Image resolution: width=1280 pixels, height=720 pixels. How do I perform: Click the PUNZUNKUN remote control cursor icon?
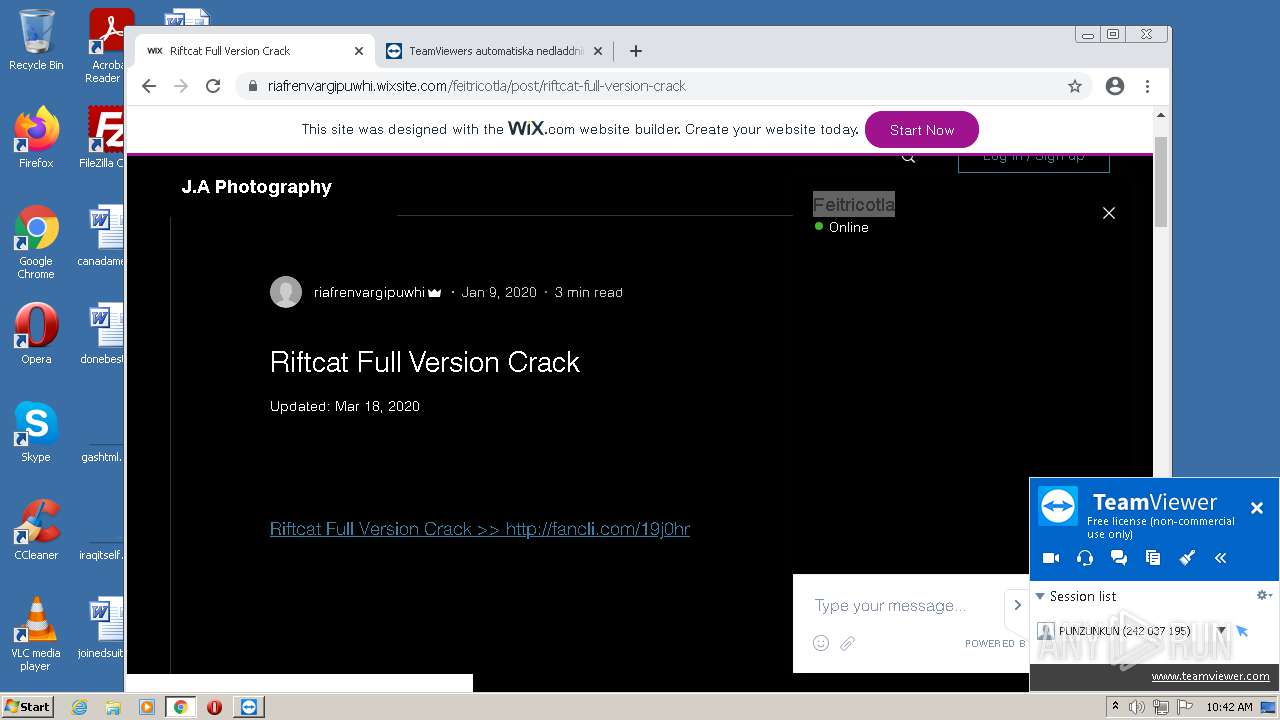1242,631
